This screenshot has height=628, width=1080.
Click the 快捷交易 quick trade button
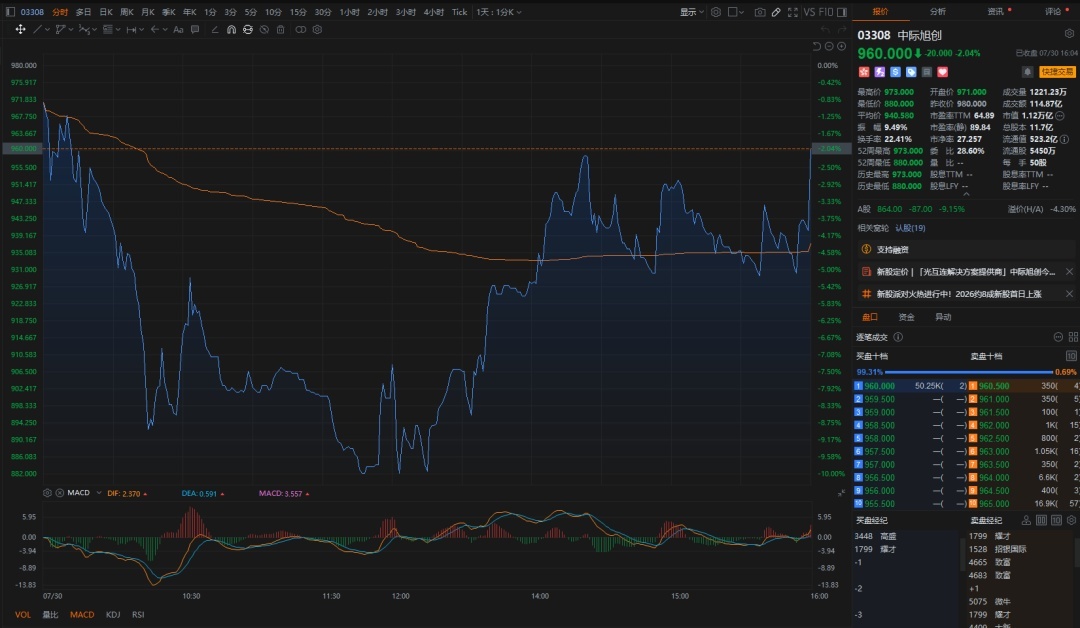tap(1057, 72)
